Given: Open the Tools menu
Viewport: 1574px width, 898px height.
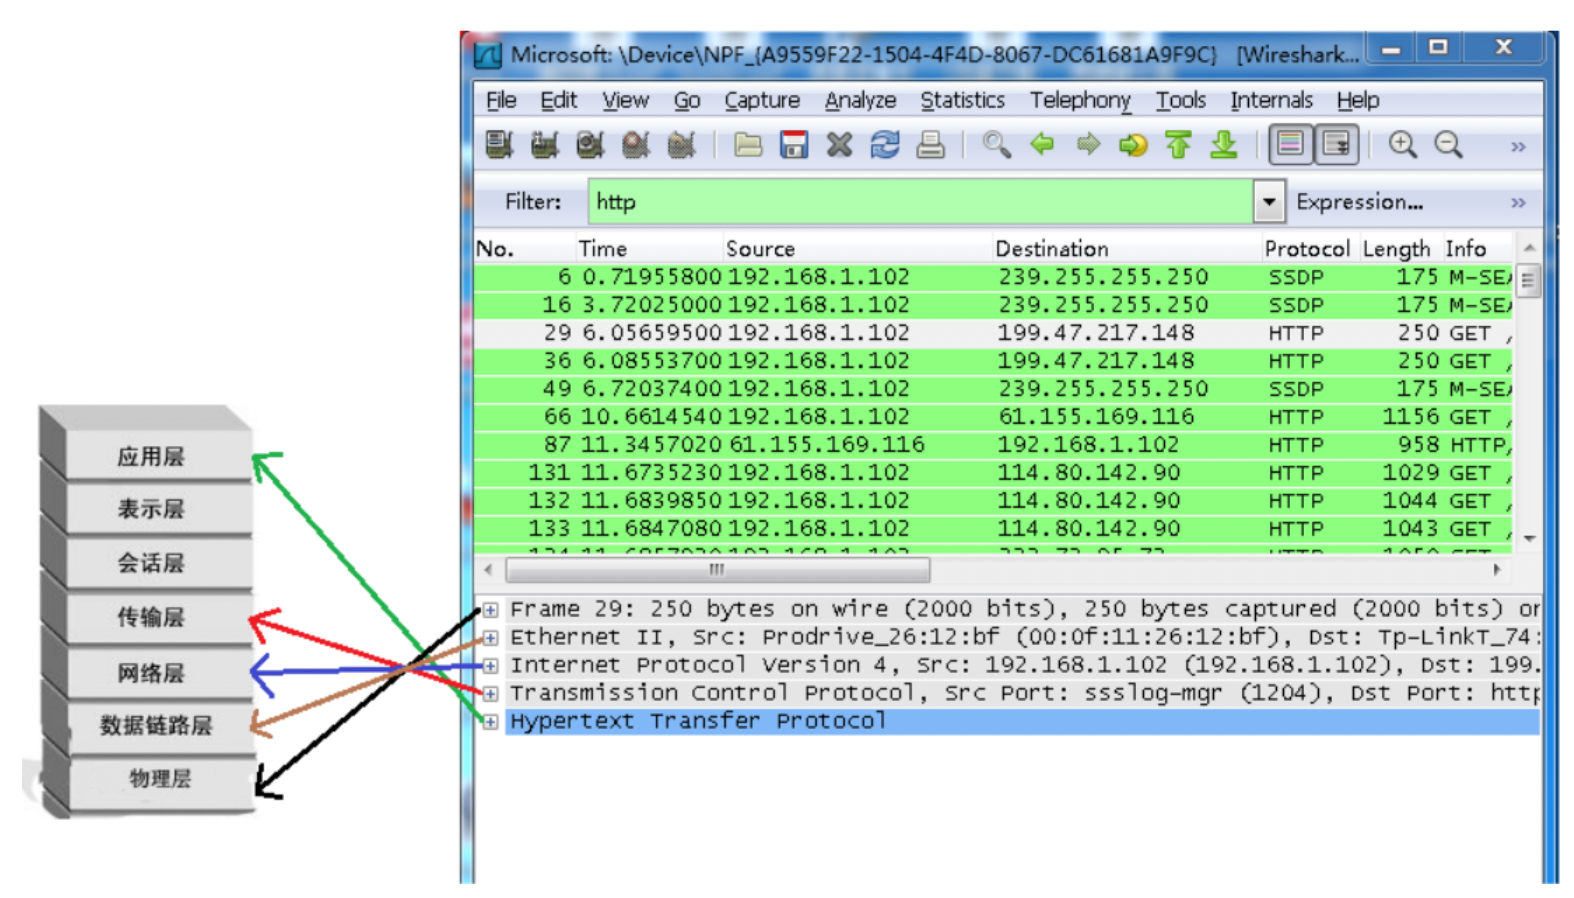Looking at the screenshot, I should [1181, 100].
